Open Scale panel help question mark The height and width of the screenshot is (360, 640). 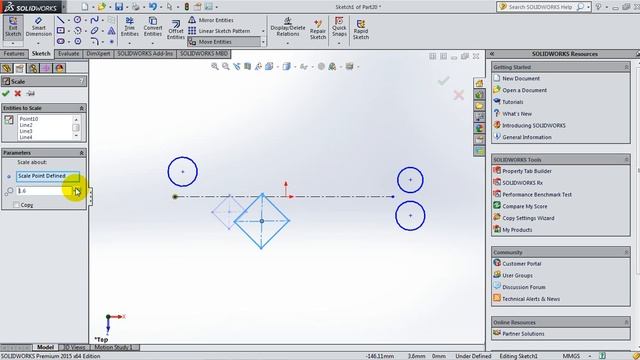point(82,81)
